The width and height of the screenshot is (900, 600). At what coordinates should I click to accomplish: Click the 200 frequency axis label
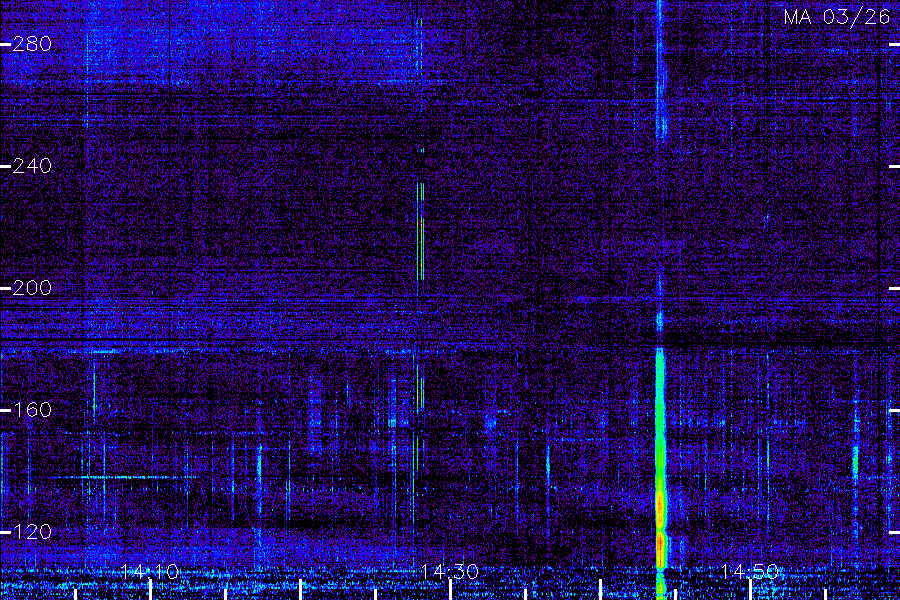point(32,288)
